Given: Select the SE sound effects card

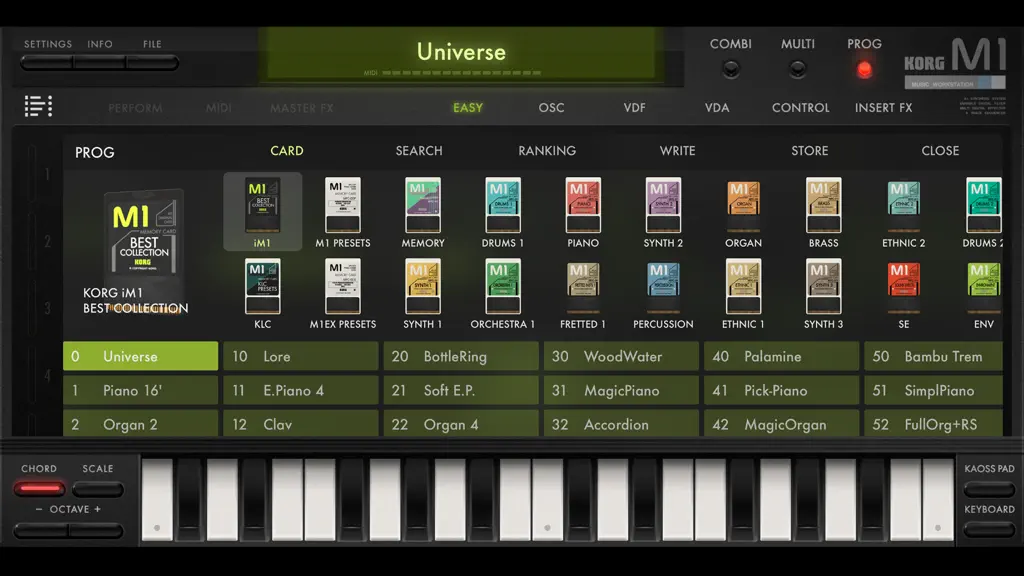Looking at the screenshot, I should 903,287.
